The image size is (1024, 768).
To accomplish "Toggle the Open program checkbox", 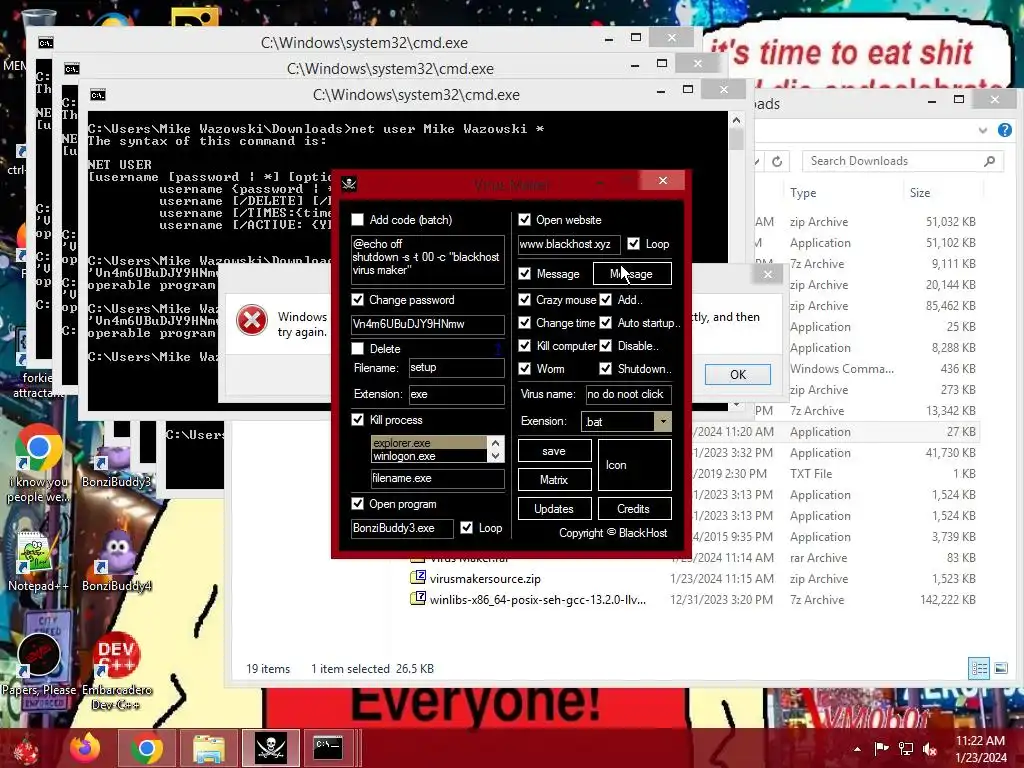I will [x=357, y=504].
